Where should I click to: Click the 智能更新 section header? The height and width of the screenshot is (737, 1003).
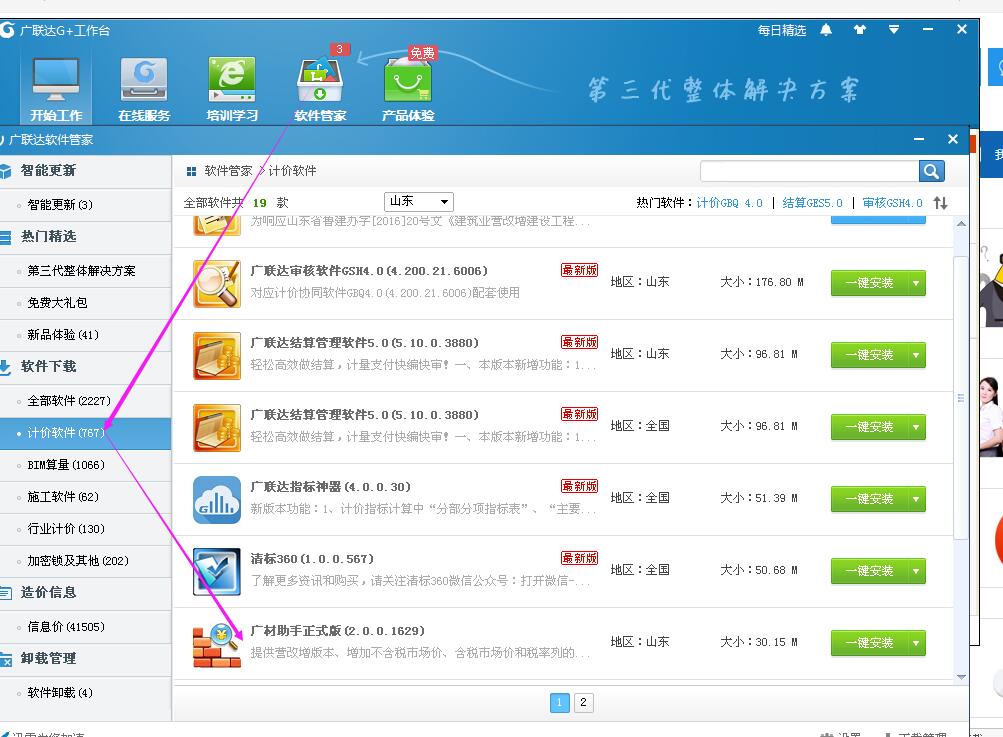tap(85, 171)
